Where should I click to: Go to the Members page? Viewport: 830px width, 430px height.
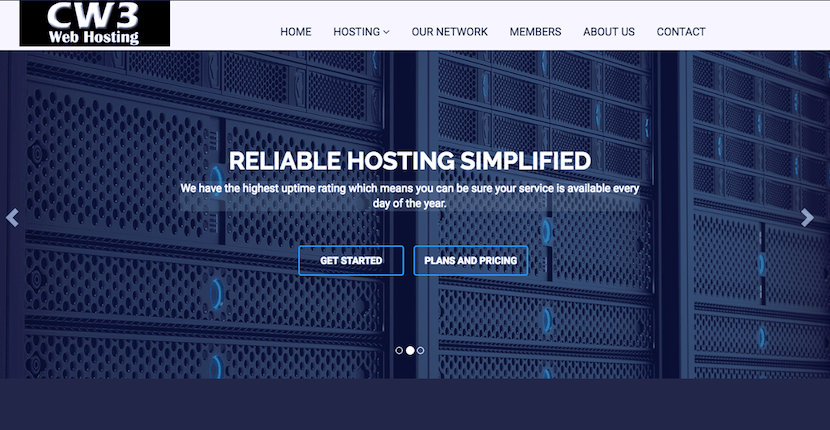[x=535, y=32]
